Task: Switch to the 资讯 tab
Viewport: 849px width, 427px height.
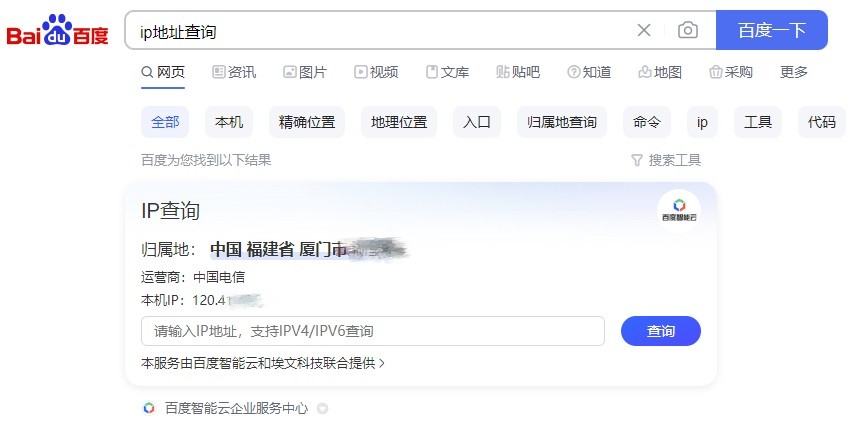Action: click(234, 72)
